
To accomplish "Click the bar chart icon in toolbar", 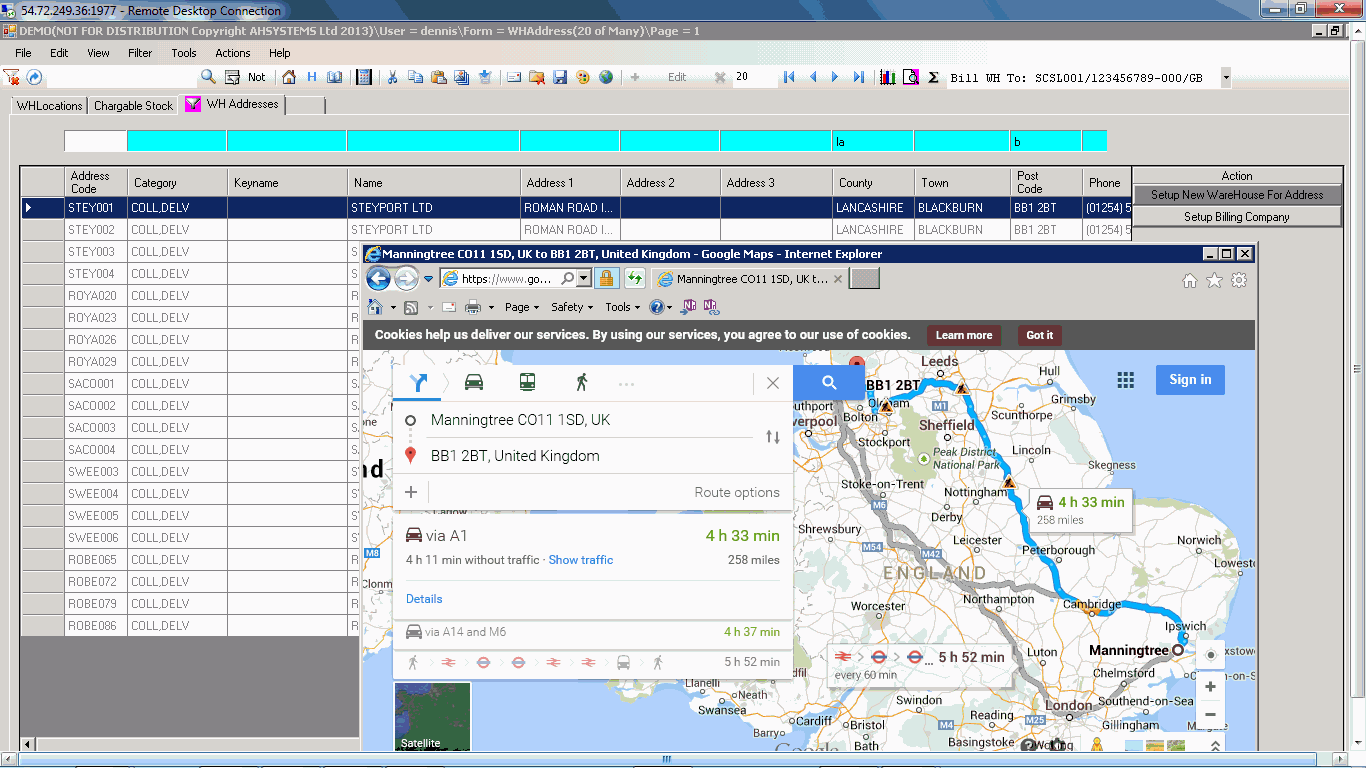I will pos(887,77).
